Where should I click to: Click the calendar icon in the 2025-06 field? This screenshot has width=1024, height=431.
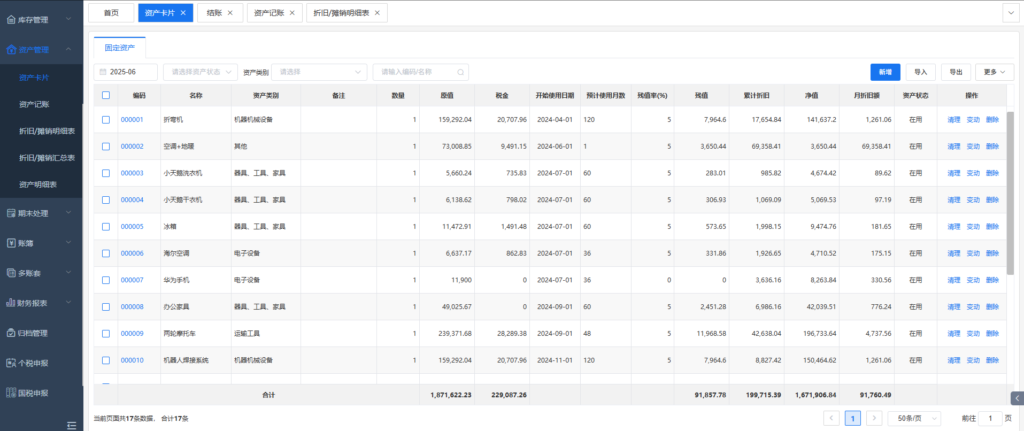click(x=103, y=72)
